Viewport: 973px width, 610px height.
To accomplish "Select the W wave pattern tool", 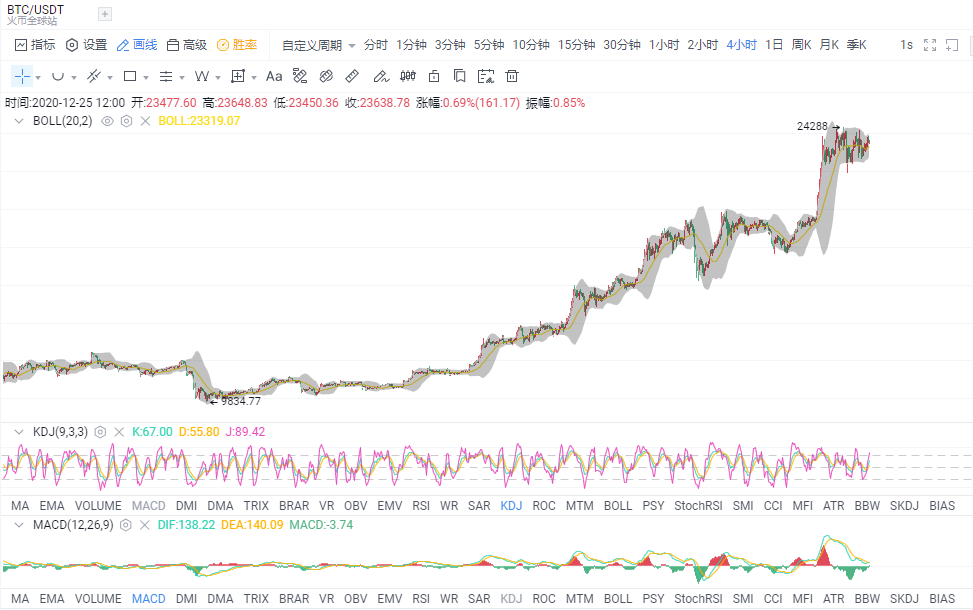I will click(202, 76).
